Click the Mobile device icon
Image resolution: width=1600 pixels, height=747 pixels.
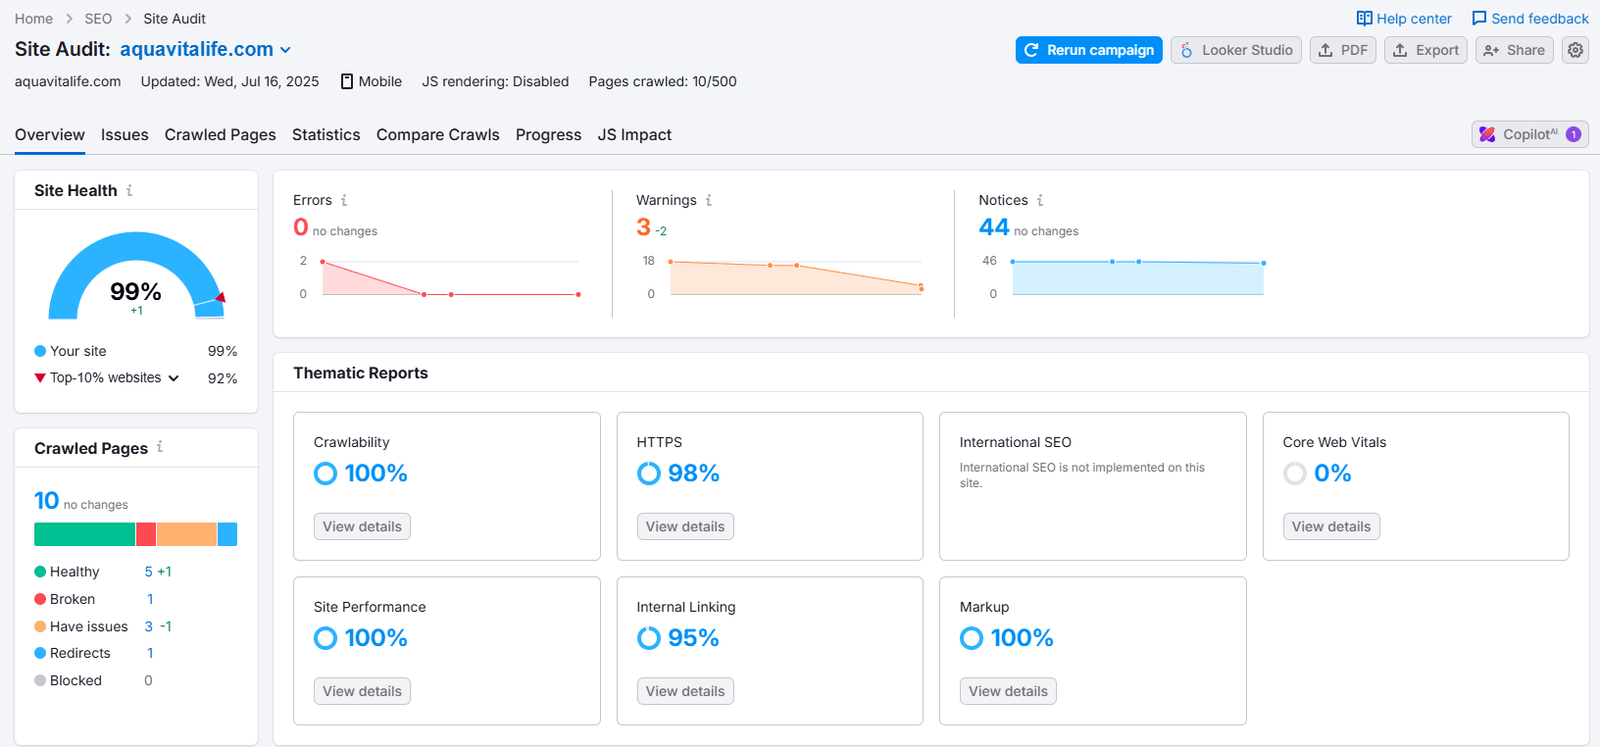click(347, 81)
